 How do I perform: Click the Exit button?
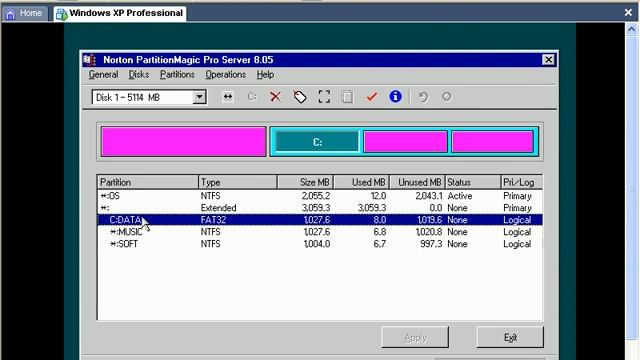click(510, 337)
